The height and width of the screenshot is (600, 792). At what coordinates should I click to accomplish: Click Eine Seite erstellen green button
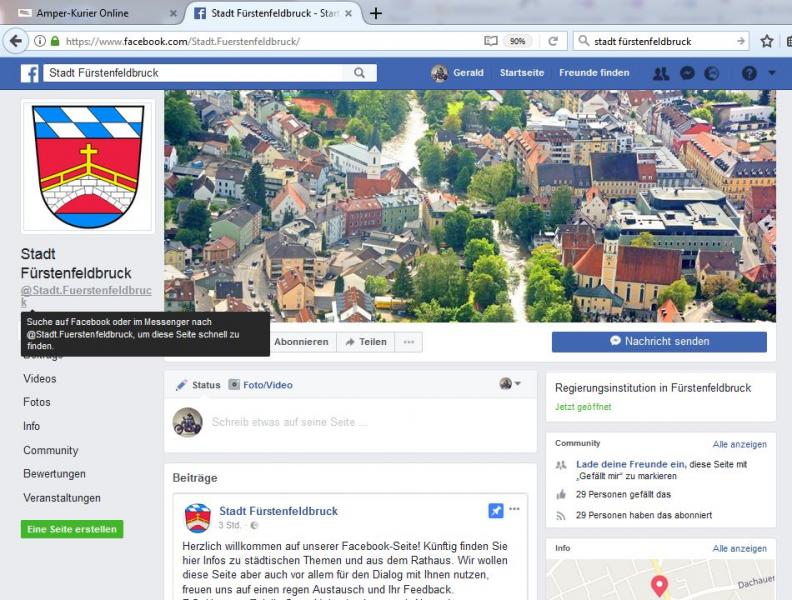pyautogui.click(x=72, y=529)
